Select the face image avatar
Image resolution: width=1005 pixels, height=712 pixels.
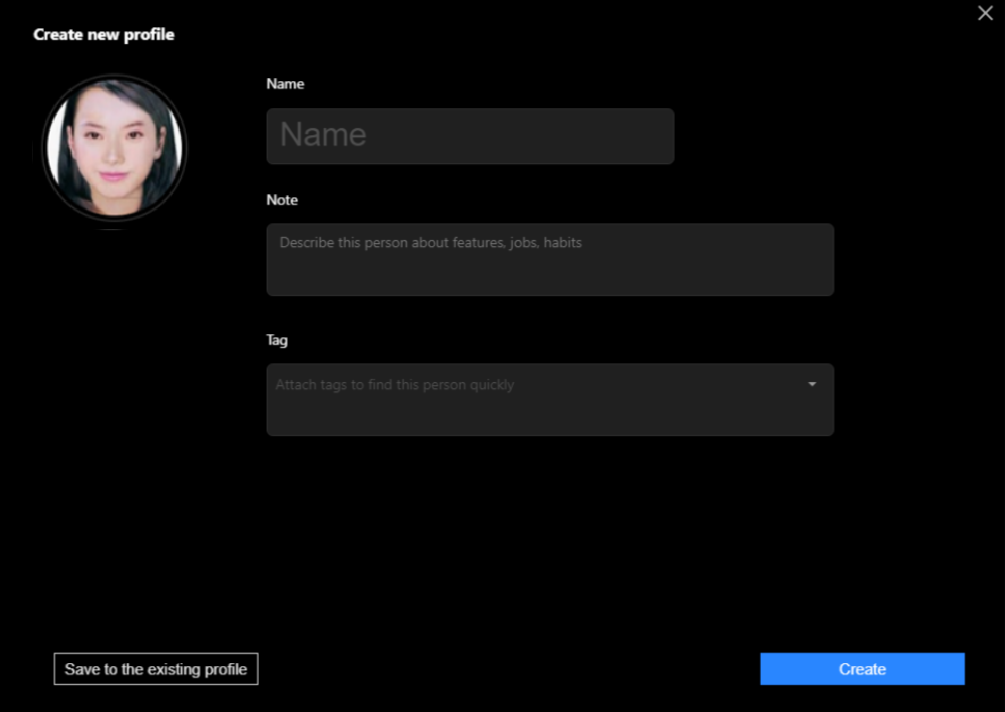point(114,147)
